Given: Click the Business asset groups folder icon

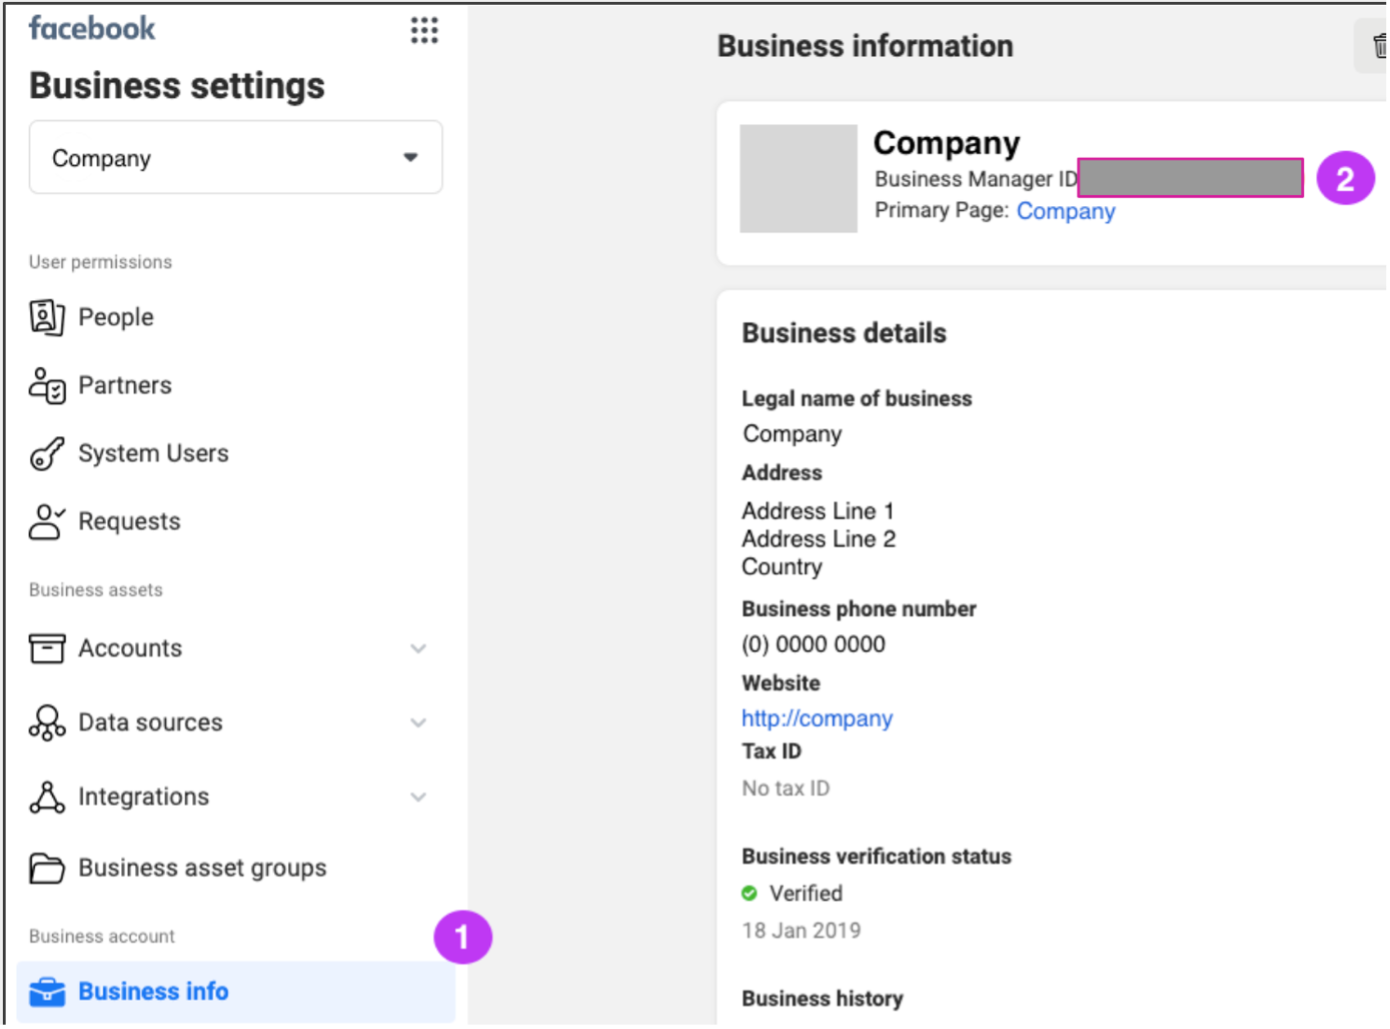Looking at the screenshot, I should click(47, 868).
